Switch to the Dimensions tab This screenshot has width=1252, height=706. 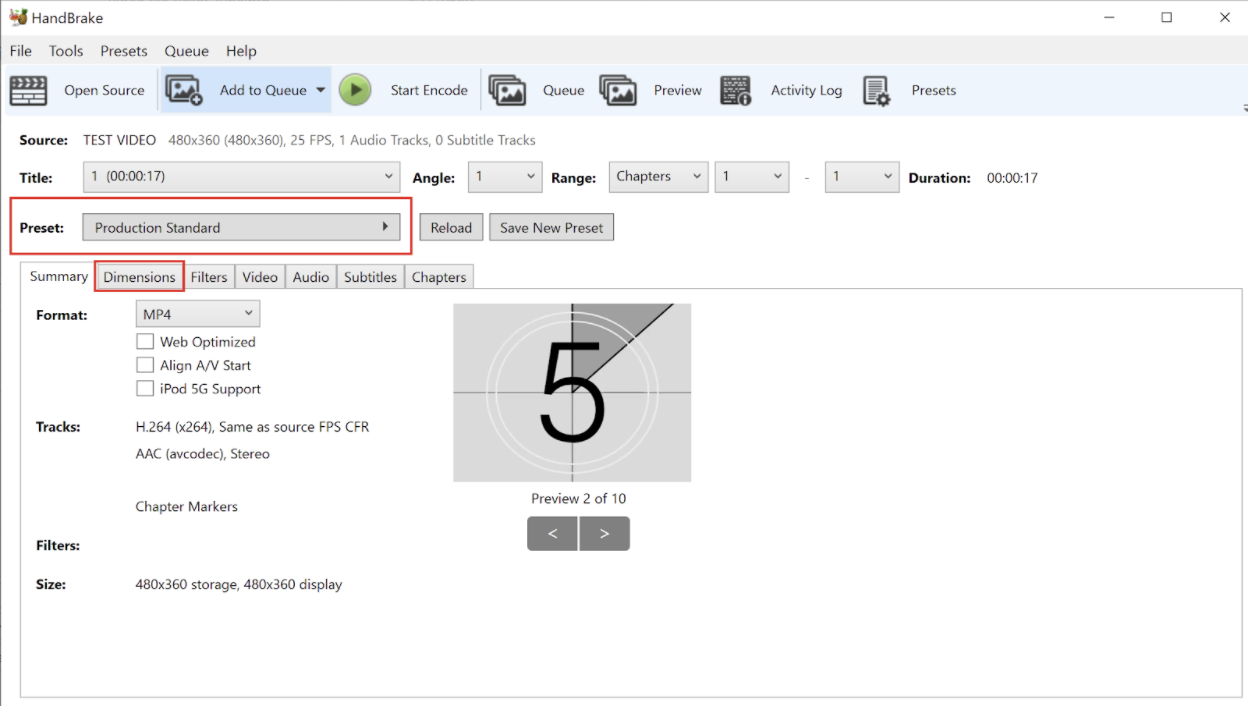139,277
